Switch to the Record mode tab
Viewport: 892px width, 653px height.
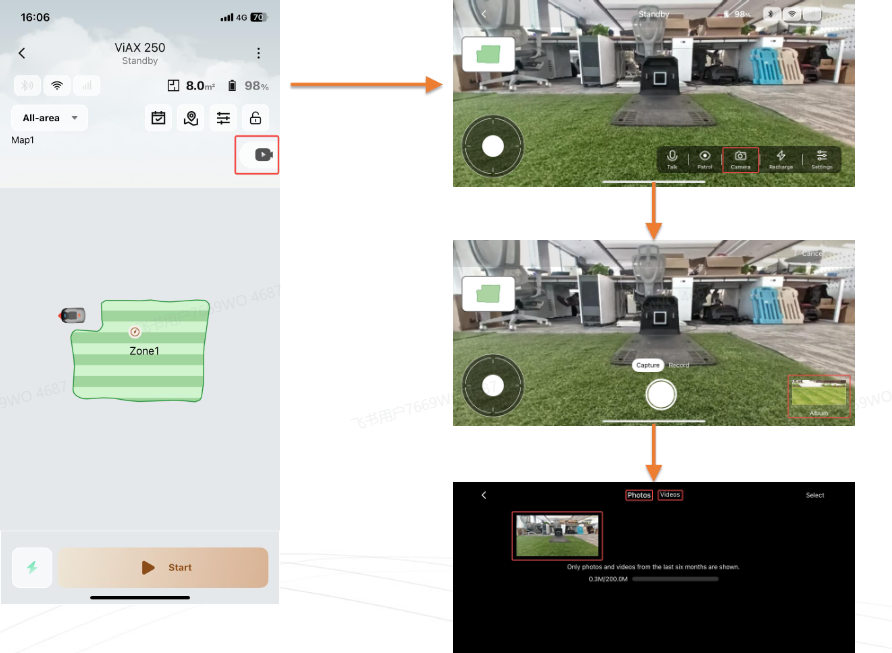[679, 365]
